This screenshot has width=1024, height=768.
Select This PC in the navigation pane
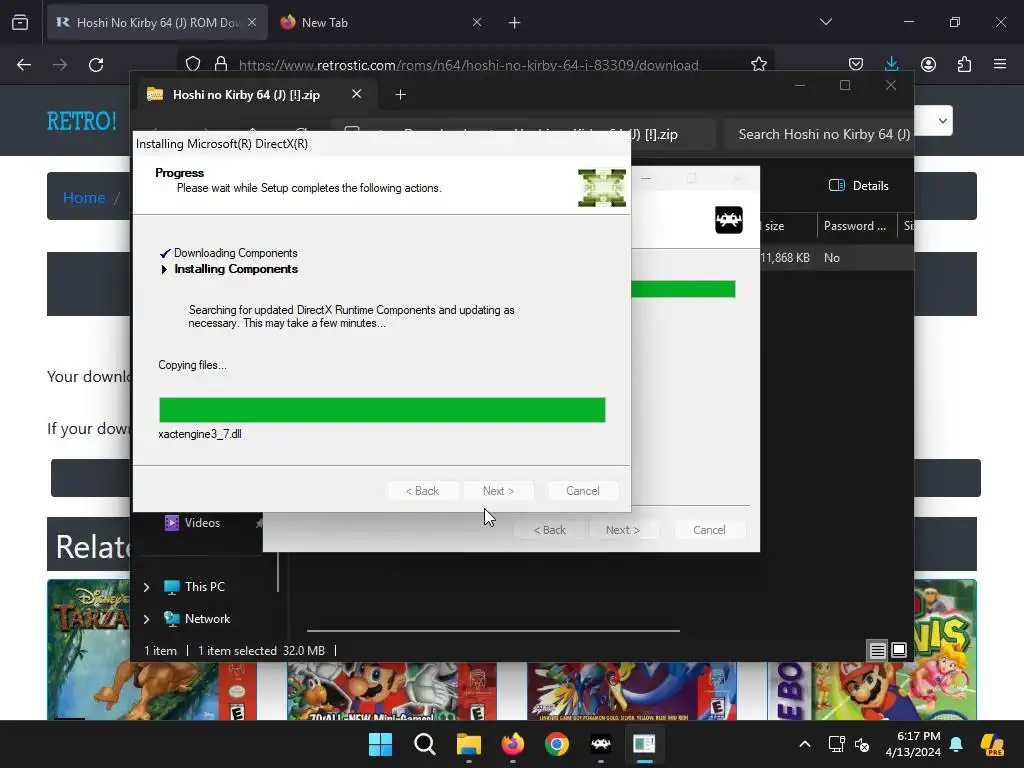click(x=204, y=586)
